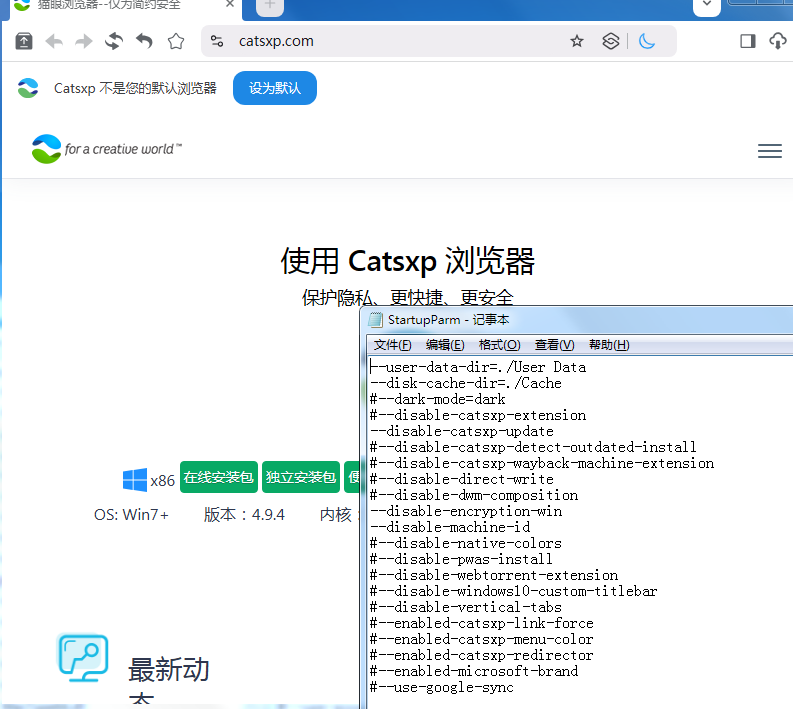Click the StartupParm - 记事本 title bar

pyautogui.click(x=577, y=320)
